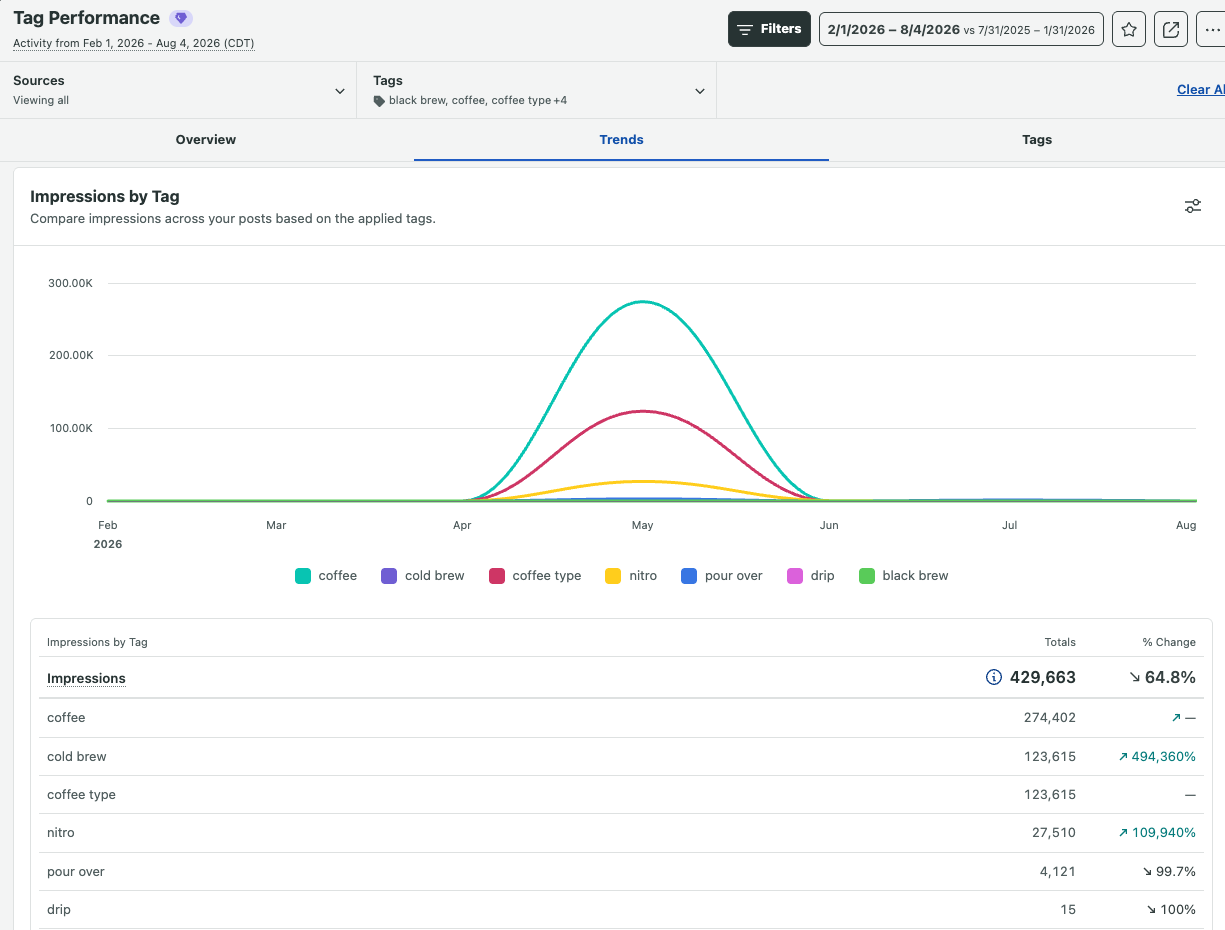The image size is (1225, 930).
Task: Click the Clear All link
Action: click(x=1201, y=90)
